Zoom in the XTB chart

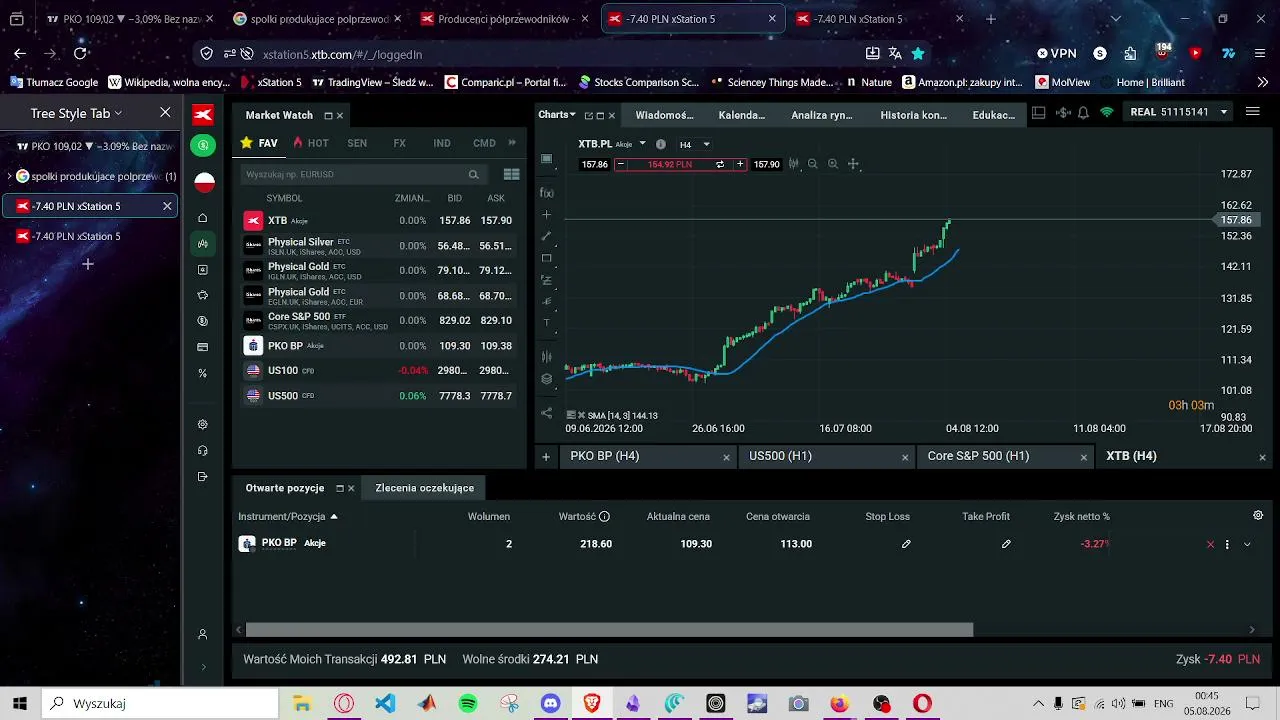(833, 164)
